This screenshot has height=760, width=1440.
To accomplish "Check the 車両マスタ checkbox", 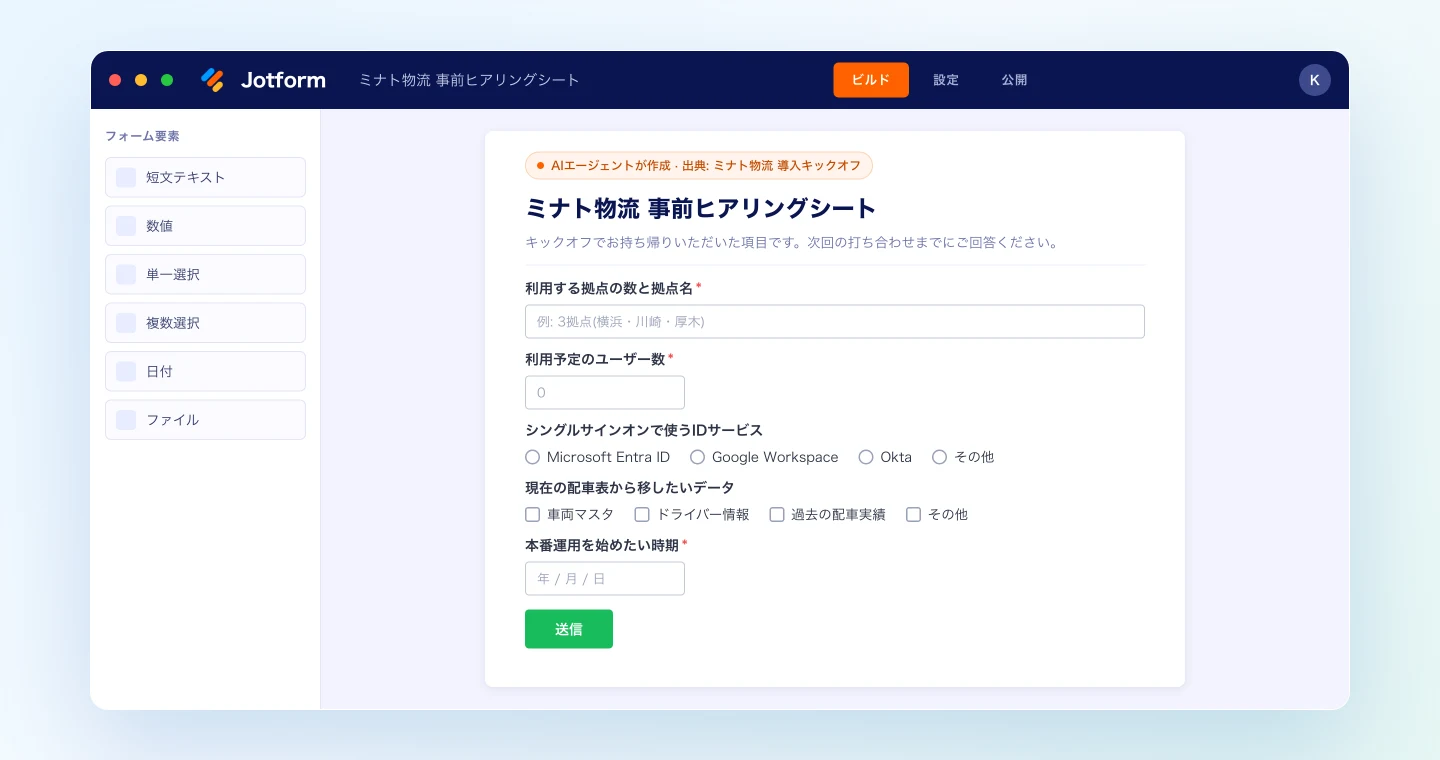I will (x=533, y=514).
